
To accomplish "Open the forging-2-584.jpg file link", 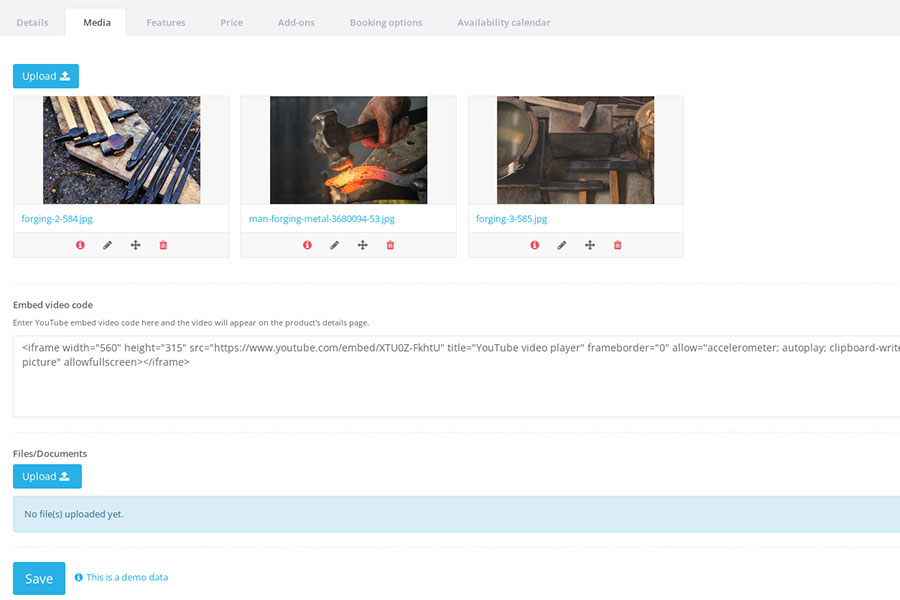I will (57, 219).
